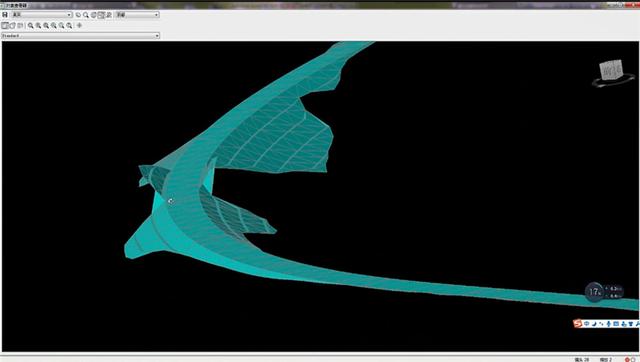Click the first zoom magnifier in second row
The image size is (640, 362).
(31, 25)
